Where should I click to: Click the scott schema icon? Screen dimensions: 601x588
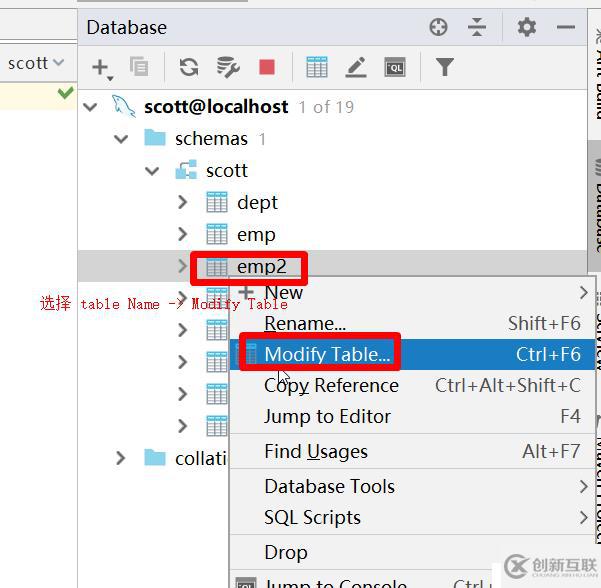coord(186,170)
